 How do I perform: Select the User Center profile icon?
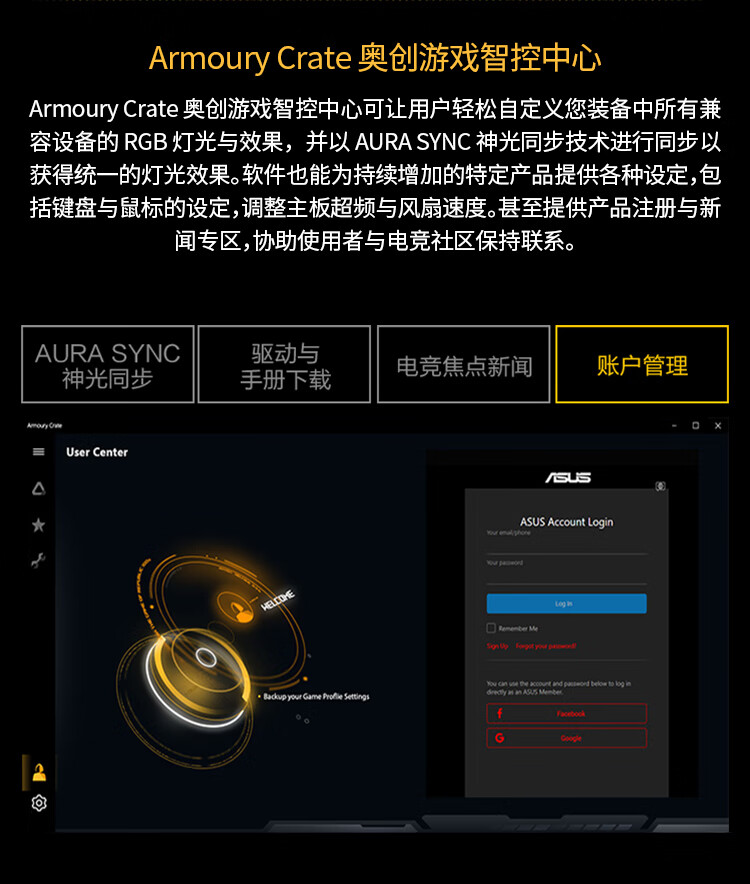tap(39, 772)
